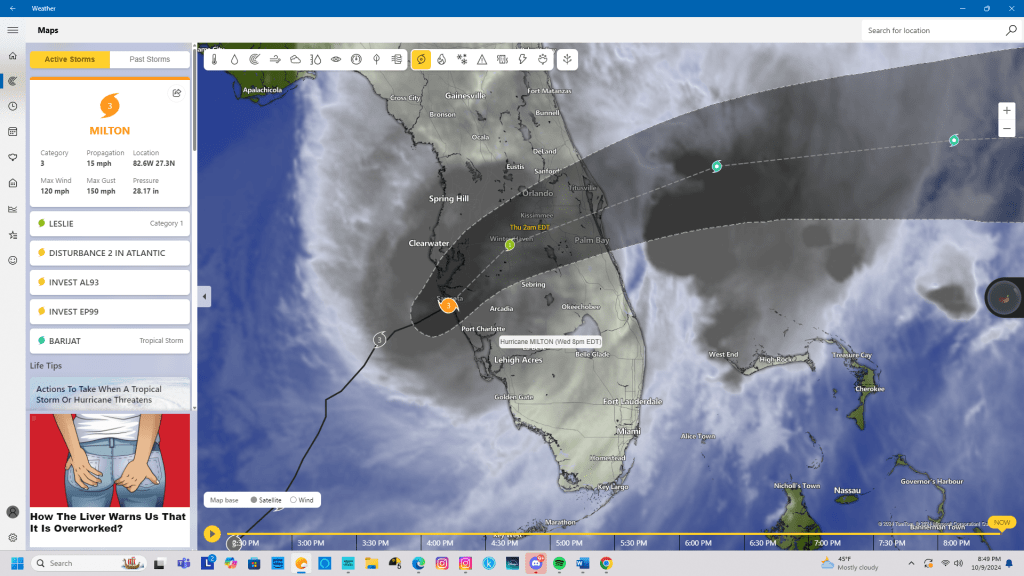This screenshot has width=1024, height=576.
Task: Zoom in on the map
Action: (1007, 110)
